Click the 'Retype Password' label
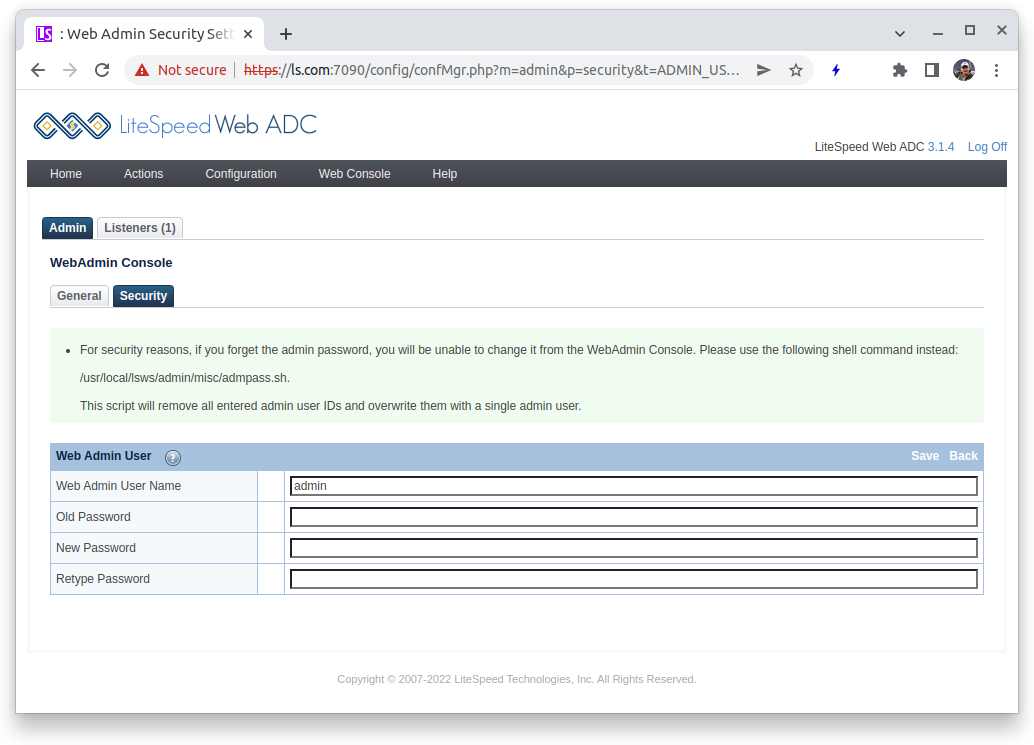The height and width of the screenshot is (745, 1034). click(103, 579)
